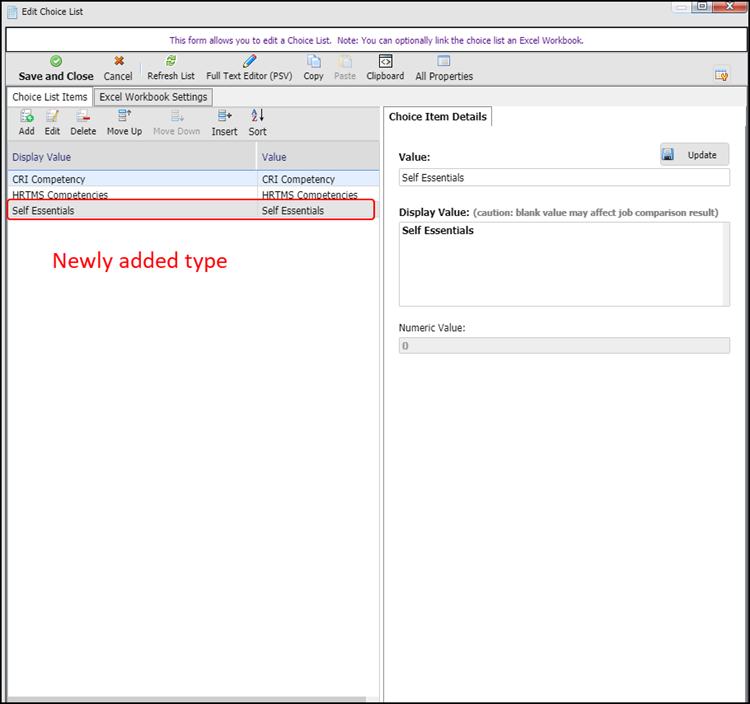Click the Save and Close icon
The height and width of the screenshot is (704, 750).
[56, 62]
